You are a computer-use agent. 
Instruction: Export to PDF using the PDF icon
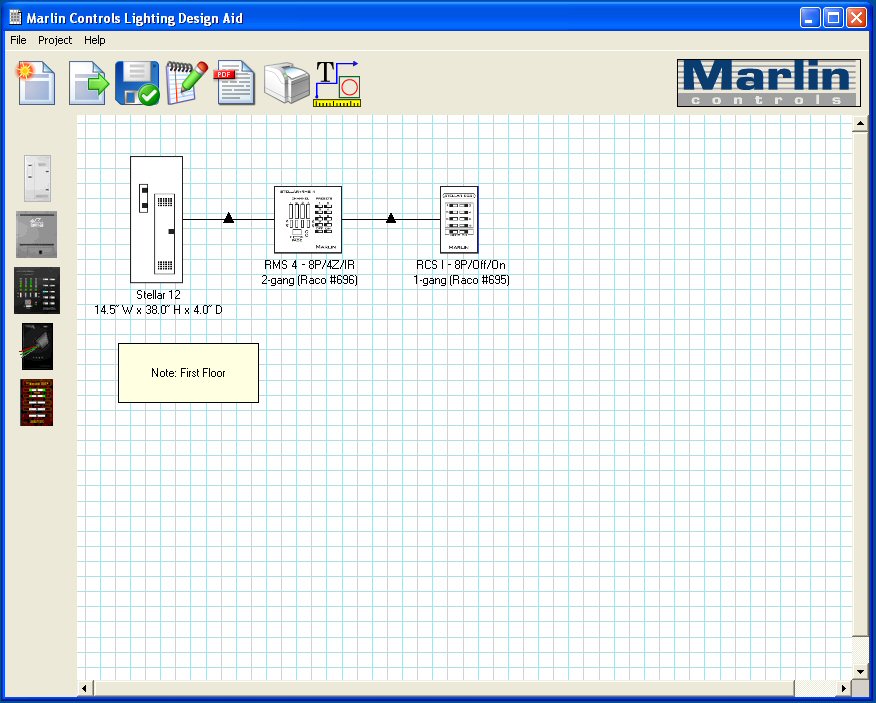point(235,82)
